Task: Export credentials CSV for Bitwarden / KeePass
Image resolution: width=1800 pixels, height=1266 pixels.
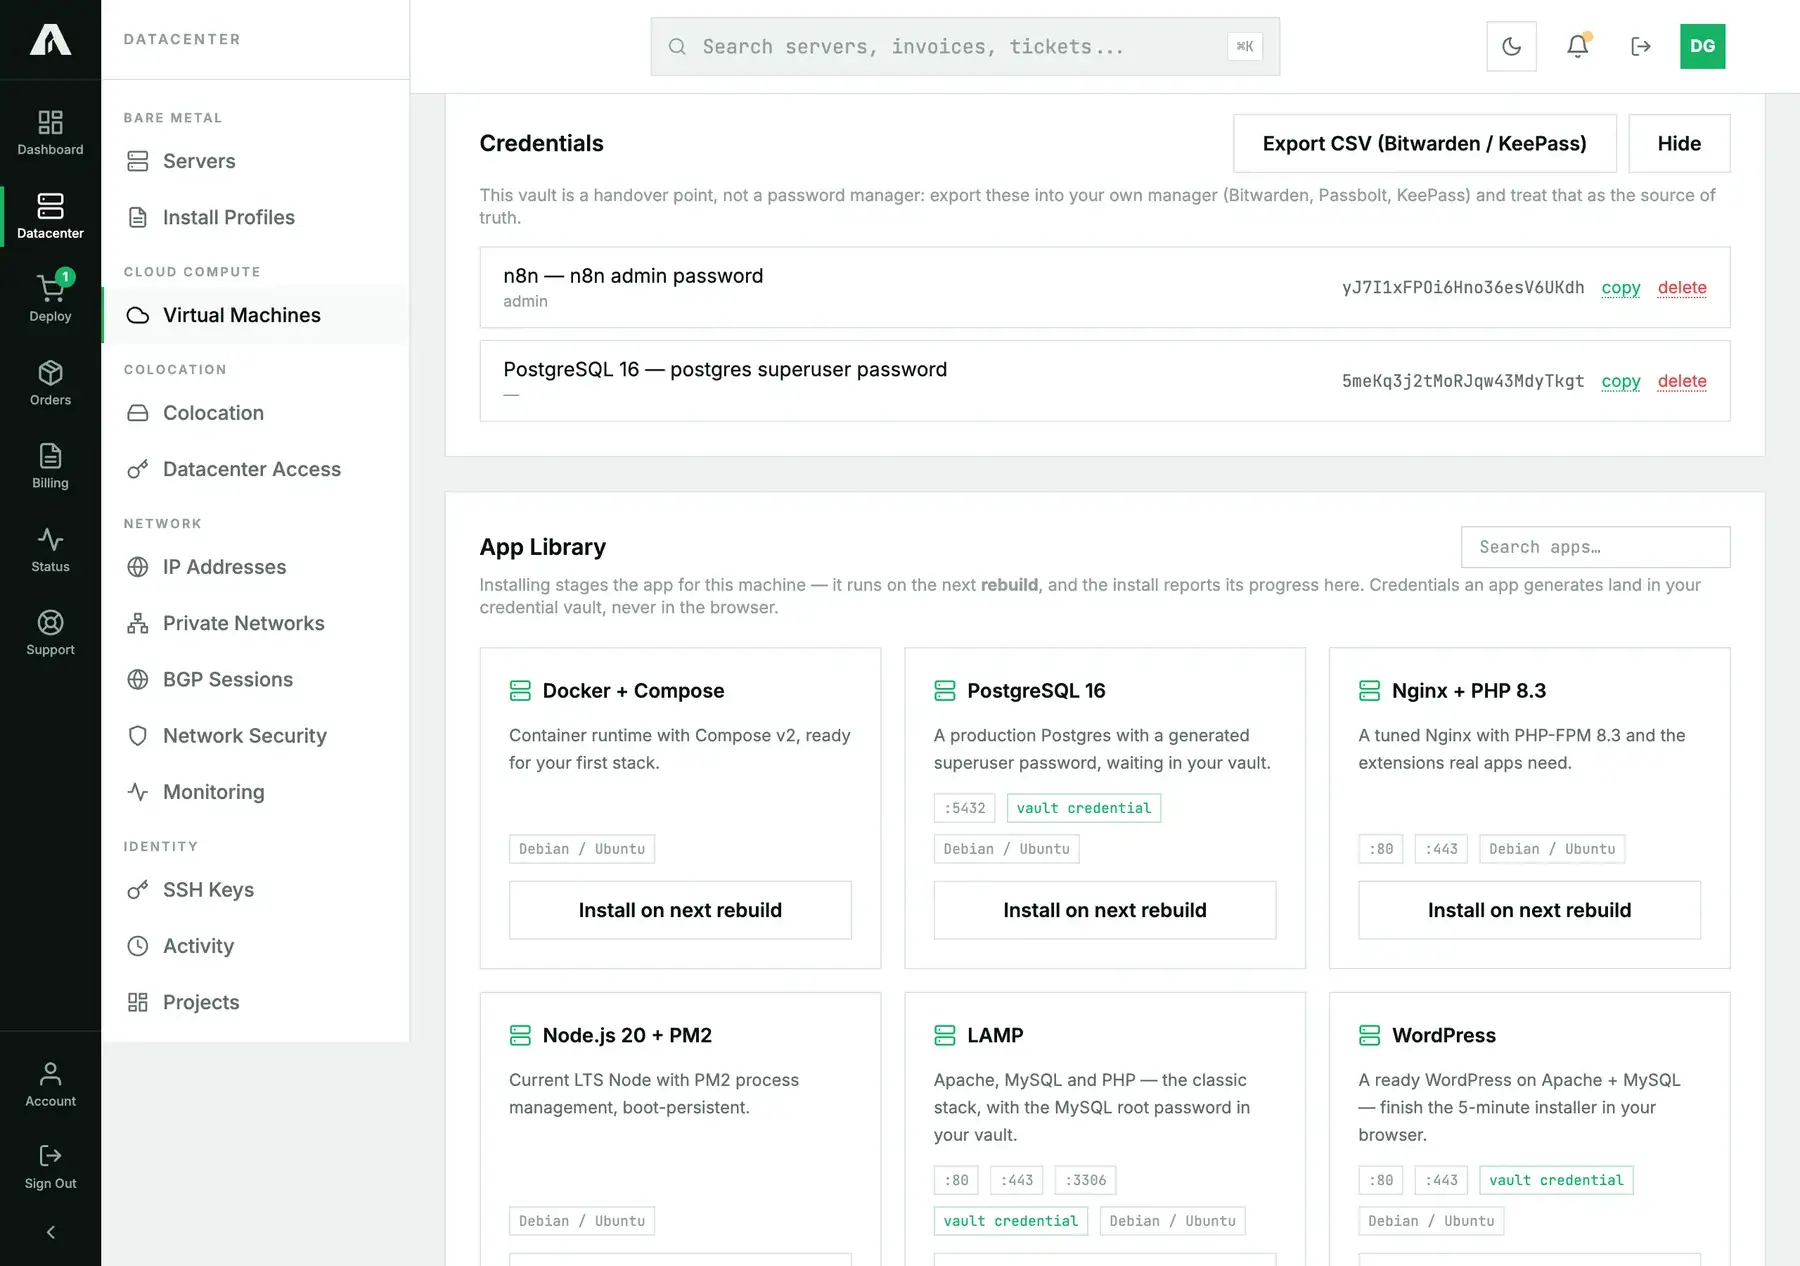Action: click(x=1424, y=143)
